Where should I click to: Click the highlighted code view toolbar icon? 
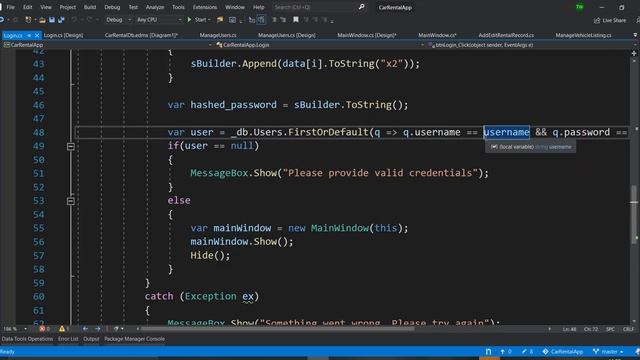pos(261,20)
